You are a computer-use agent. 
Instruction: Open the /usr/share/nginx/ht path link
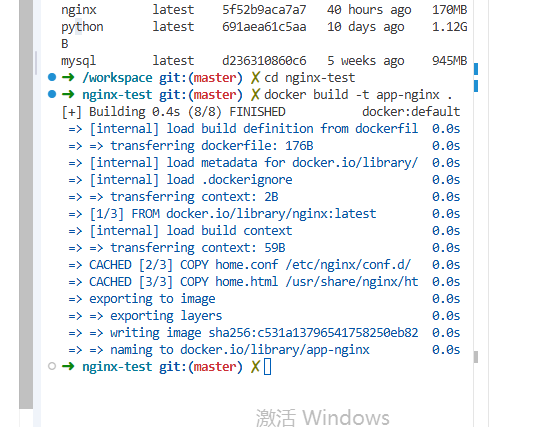pos(352,282)
